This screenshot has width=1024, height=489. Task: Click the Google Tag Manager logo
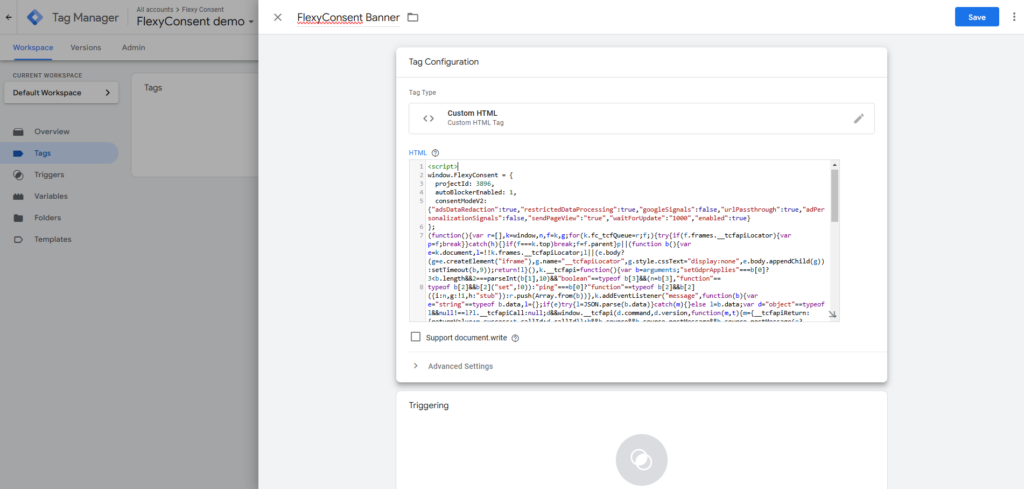(x=35, y=17)
